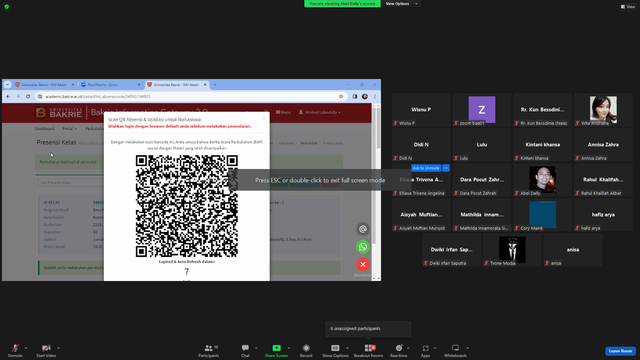This screenshot has height=360, width=640.
Task: Open caption options arrow beside Show Captions
Action: 347,348
